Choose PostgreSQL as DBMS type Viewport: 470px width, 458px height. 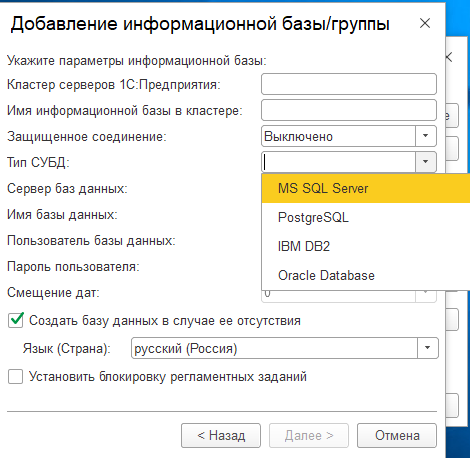(x=366, y=218)
